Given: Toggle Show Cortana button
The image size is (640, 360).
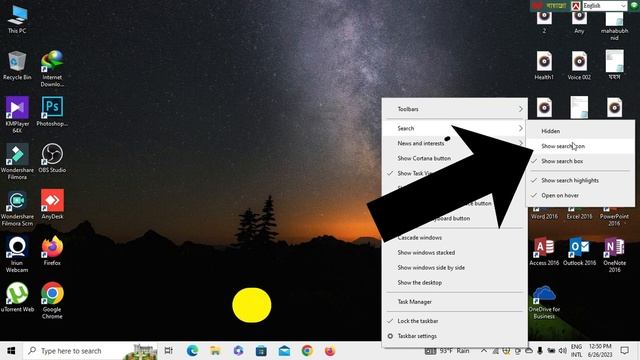Looking at the screenshot, I should click(x=424, y=158).
